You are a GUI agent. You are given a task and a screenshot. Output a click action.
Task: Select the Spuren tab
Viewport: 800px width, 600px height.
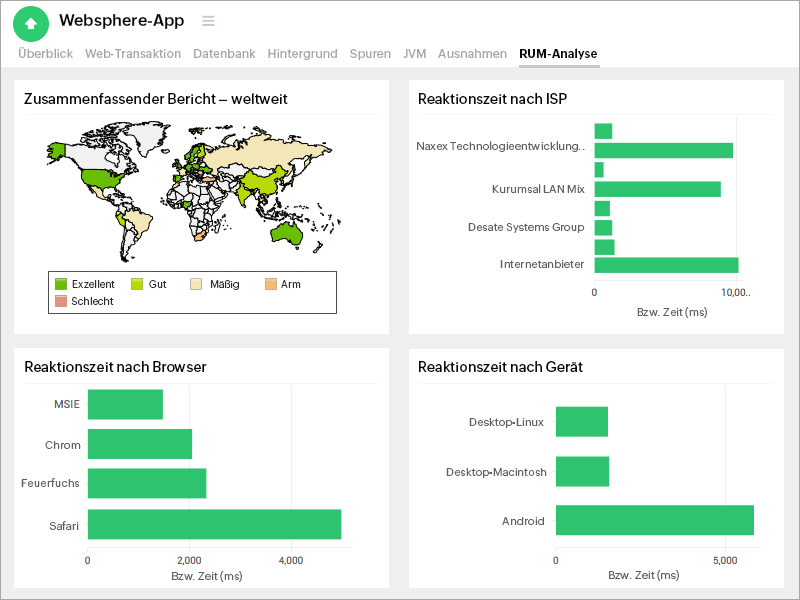point(369,54)
